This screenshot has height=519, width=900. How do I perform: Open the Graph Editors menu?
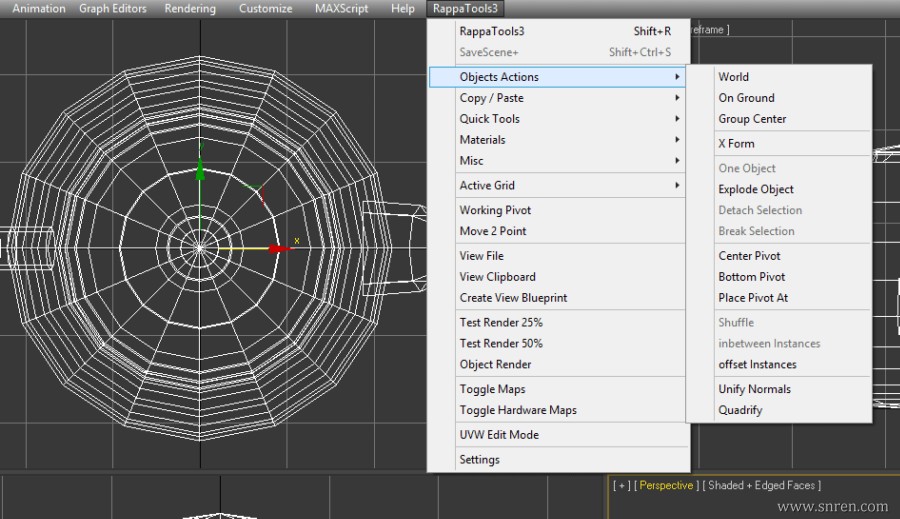tap(113, 8)
